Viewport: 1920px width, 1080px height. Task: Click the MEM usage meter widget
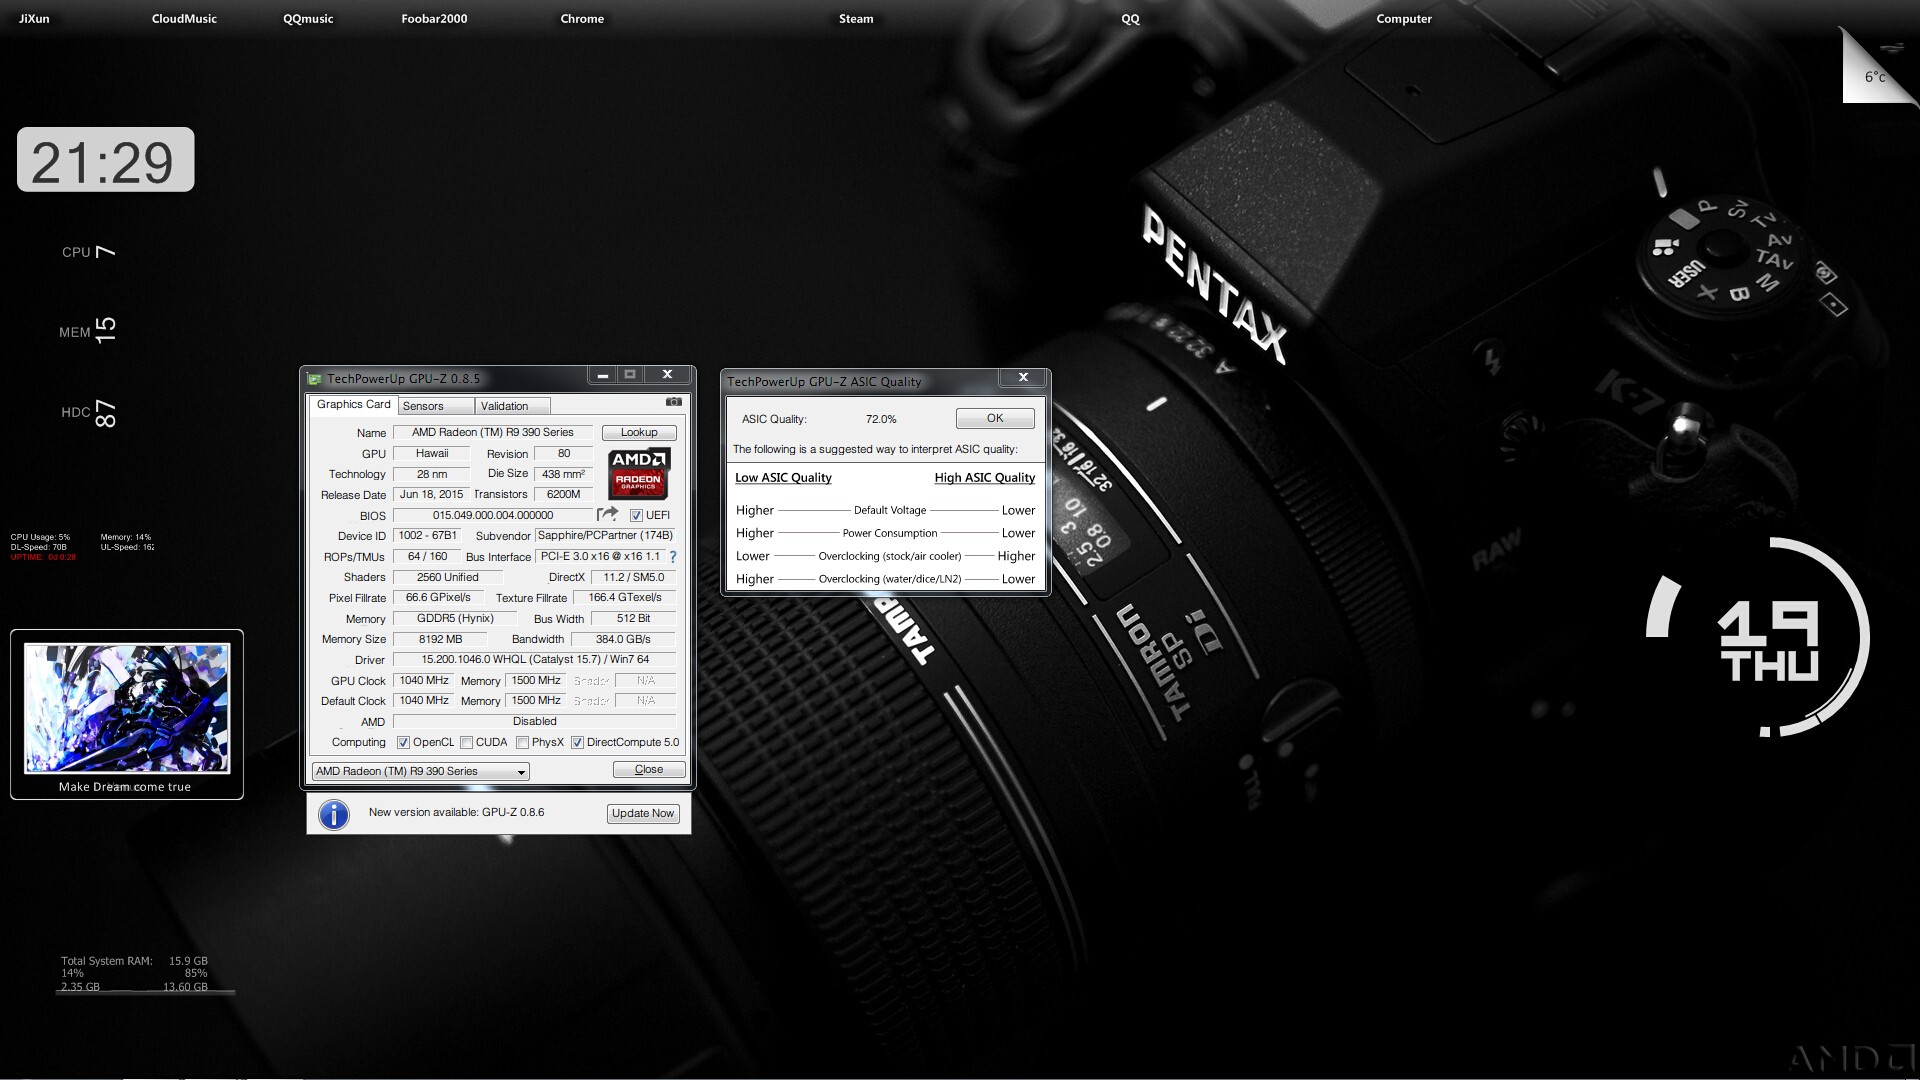(88, 331)
